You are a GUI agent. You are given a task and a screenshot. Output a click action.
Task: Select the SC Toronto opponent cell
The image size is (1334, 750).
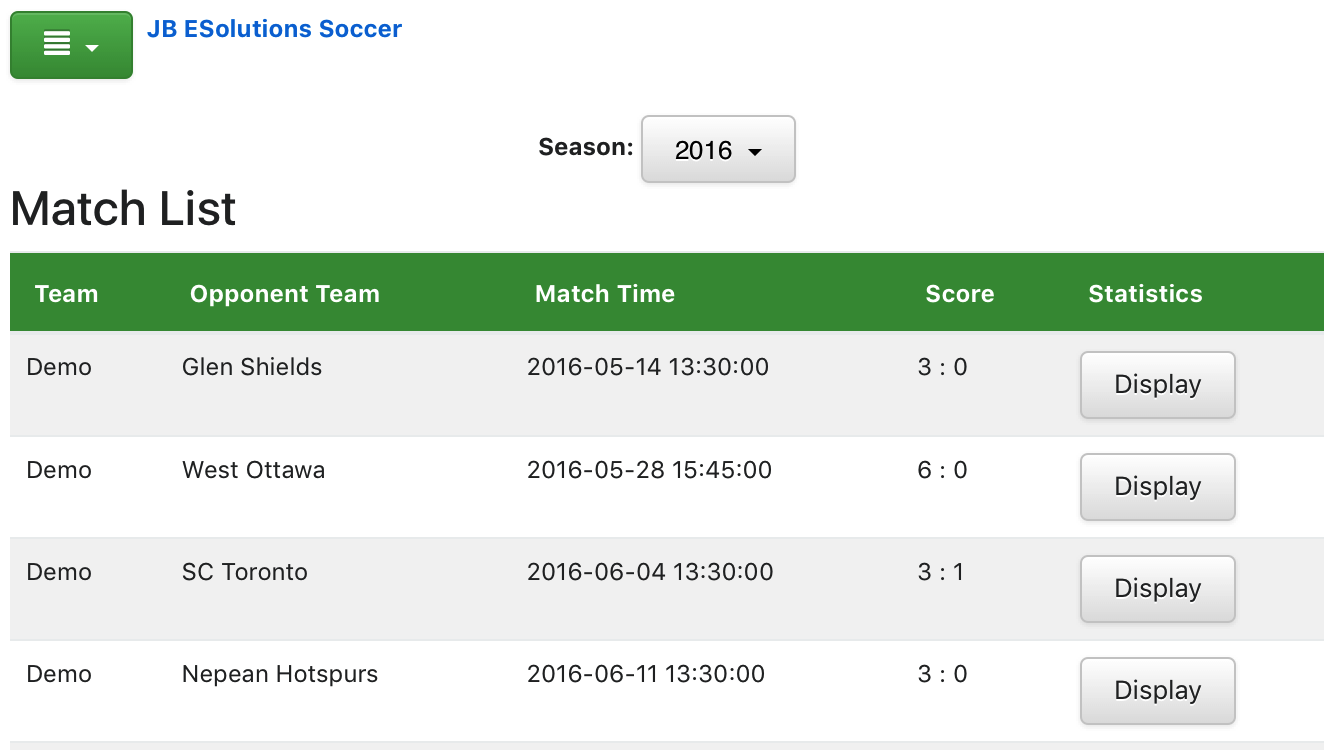click(245, 572)
